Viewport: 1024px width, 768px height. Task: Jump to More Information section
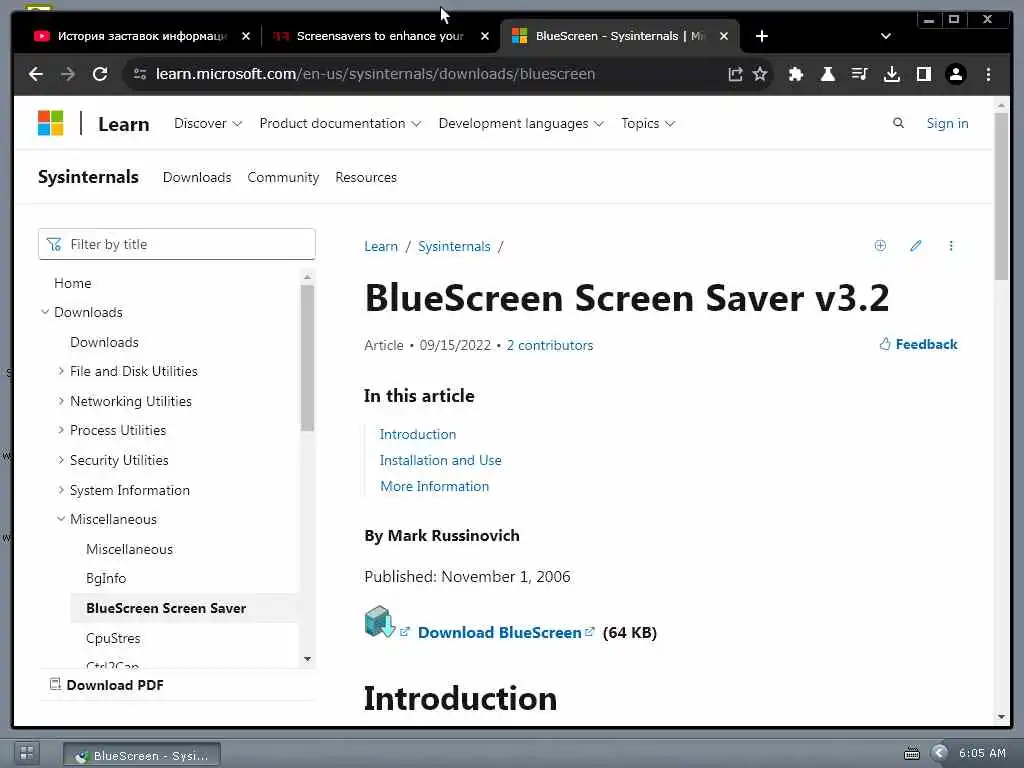434,487
